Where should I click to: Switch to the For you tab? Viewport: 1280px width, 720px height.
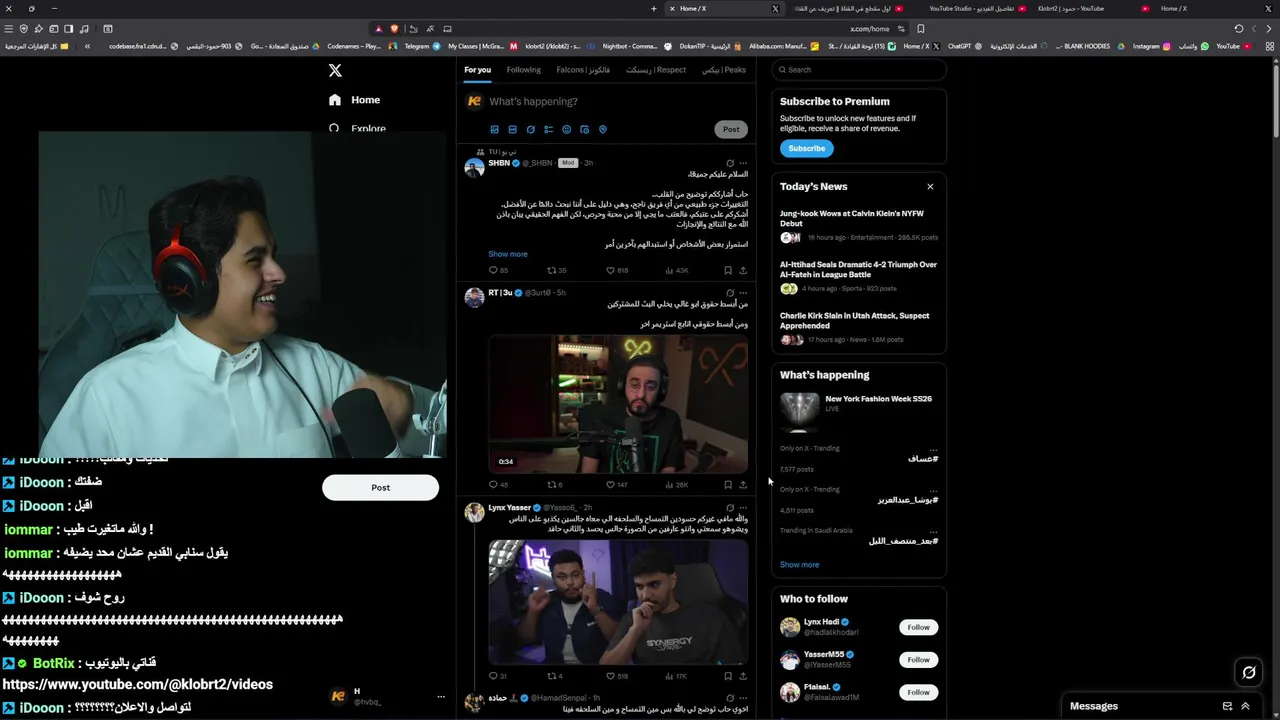click(477, 70)
